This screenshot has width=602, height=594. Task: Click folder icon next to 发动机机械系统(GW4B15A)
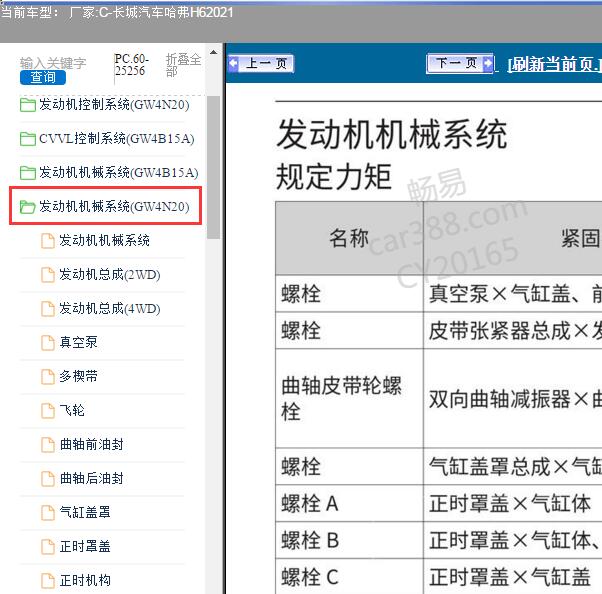coord(28,173)
